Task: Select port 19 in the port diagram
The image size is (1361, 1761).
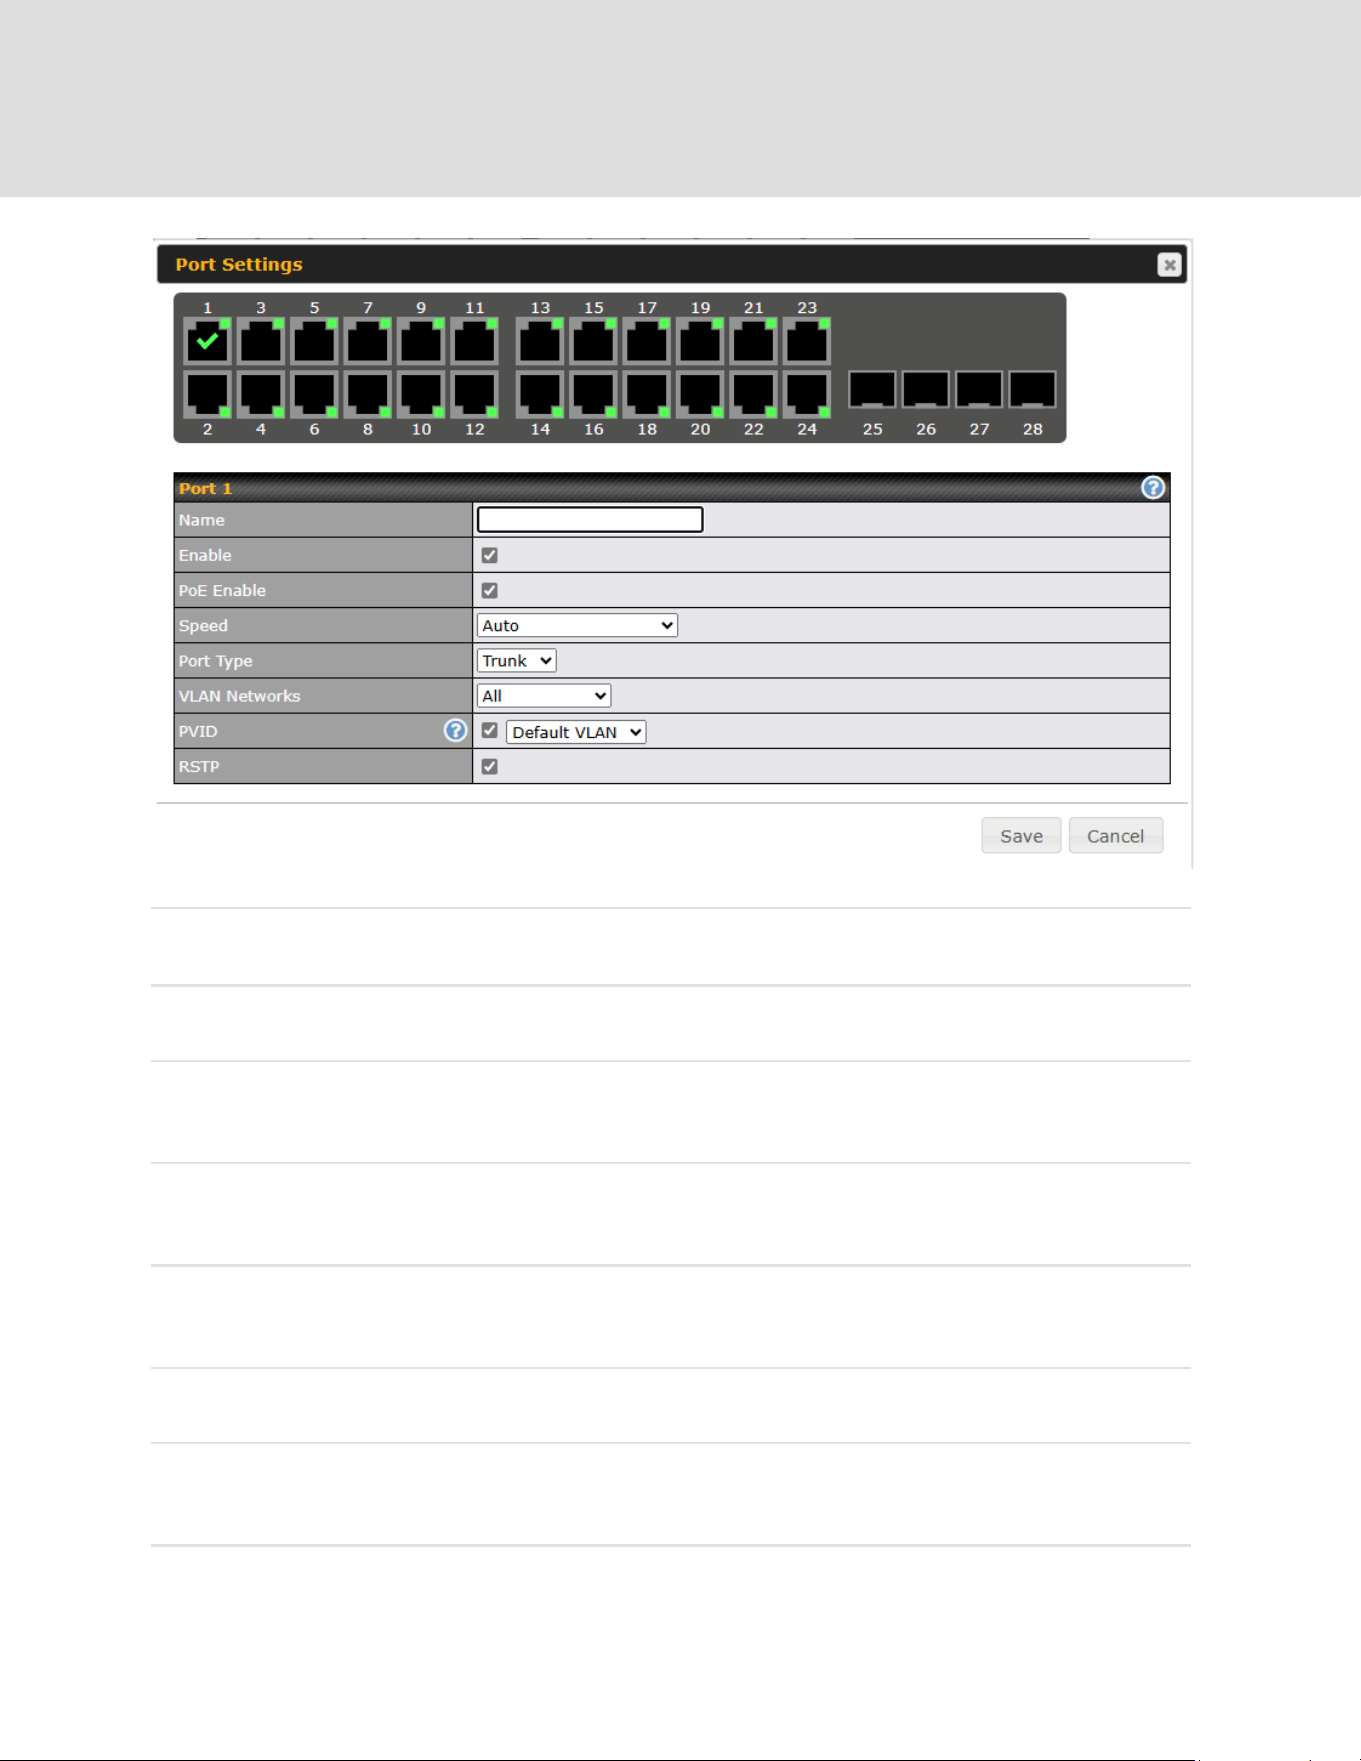Action: [x=700, y=342]
